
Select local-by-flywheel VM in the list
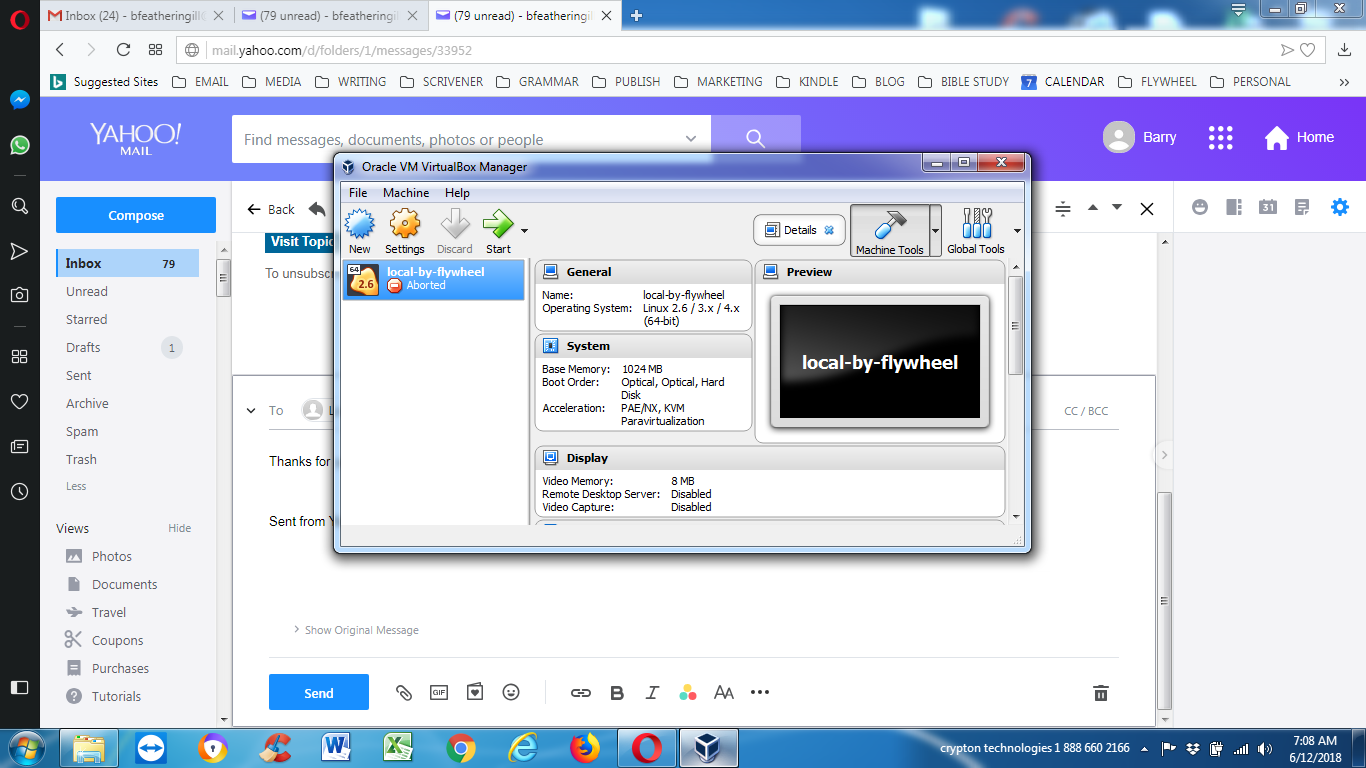point(434,280)
